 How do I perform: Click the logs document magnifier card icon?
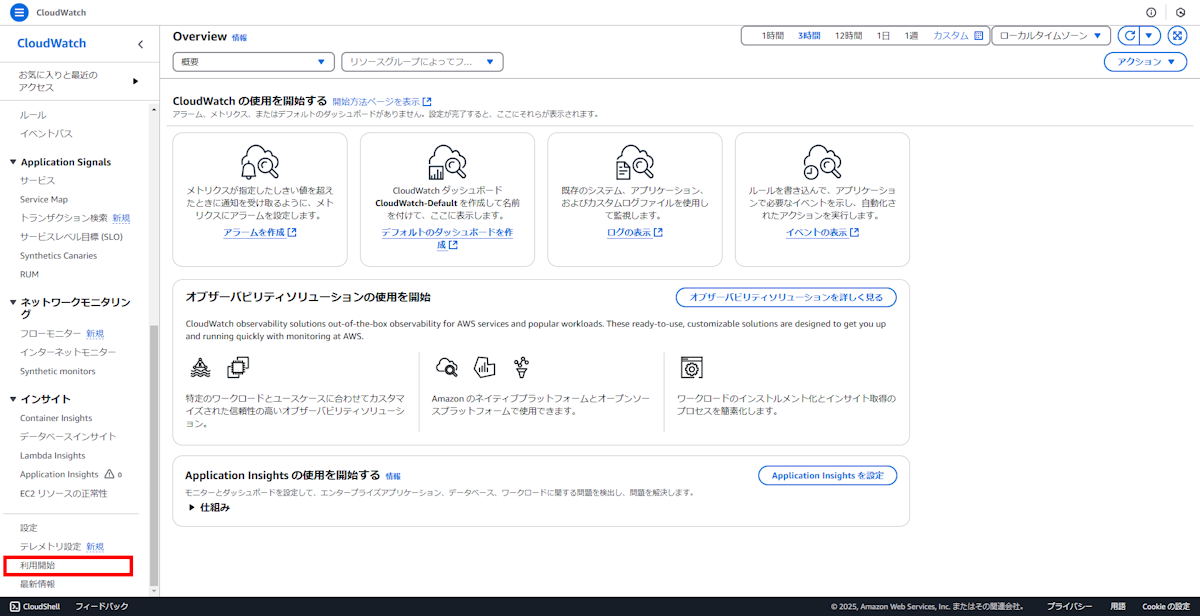pos(634,163)
